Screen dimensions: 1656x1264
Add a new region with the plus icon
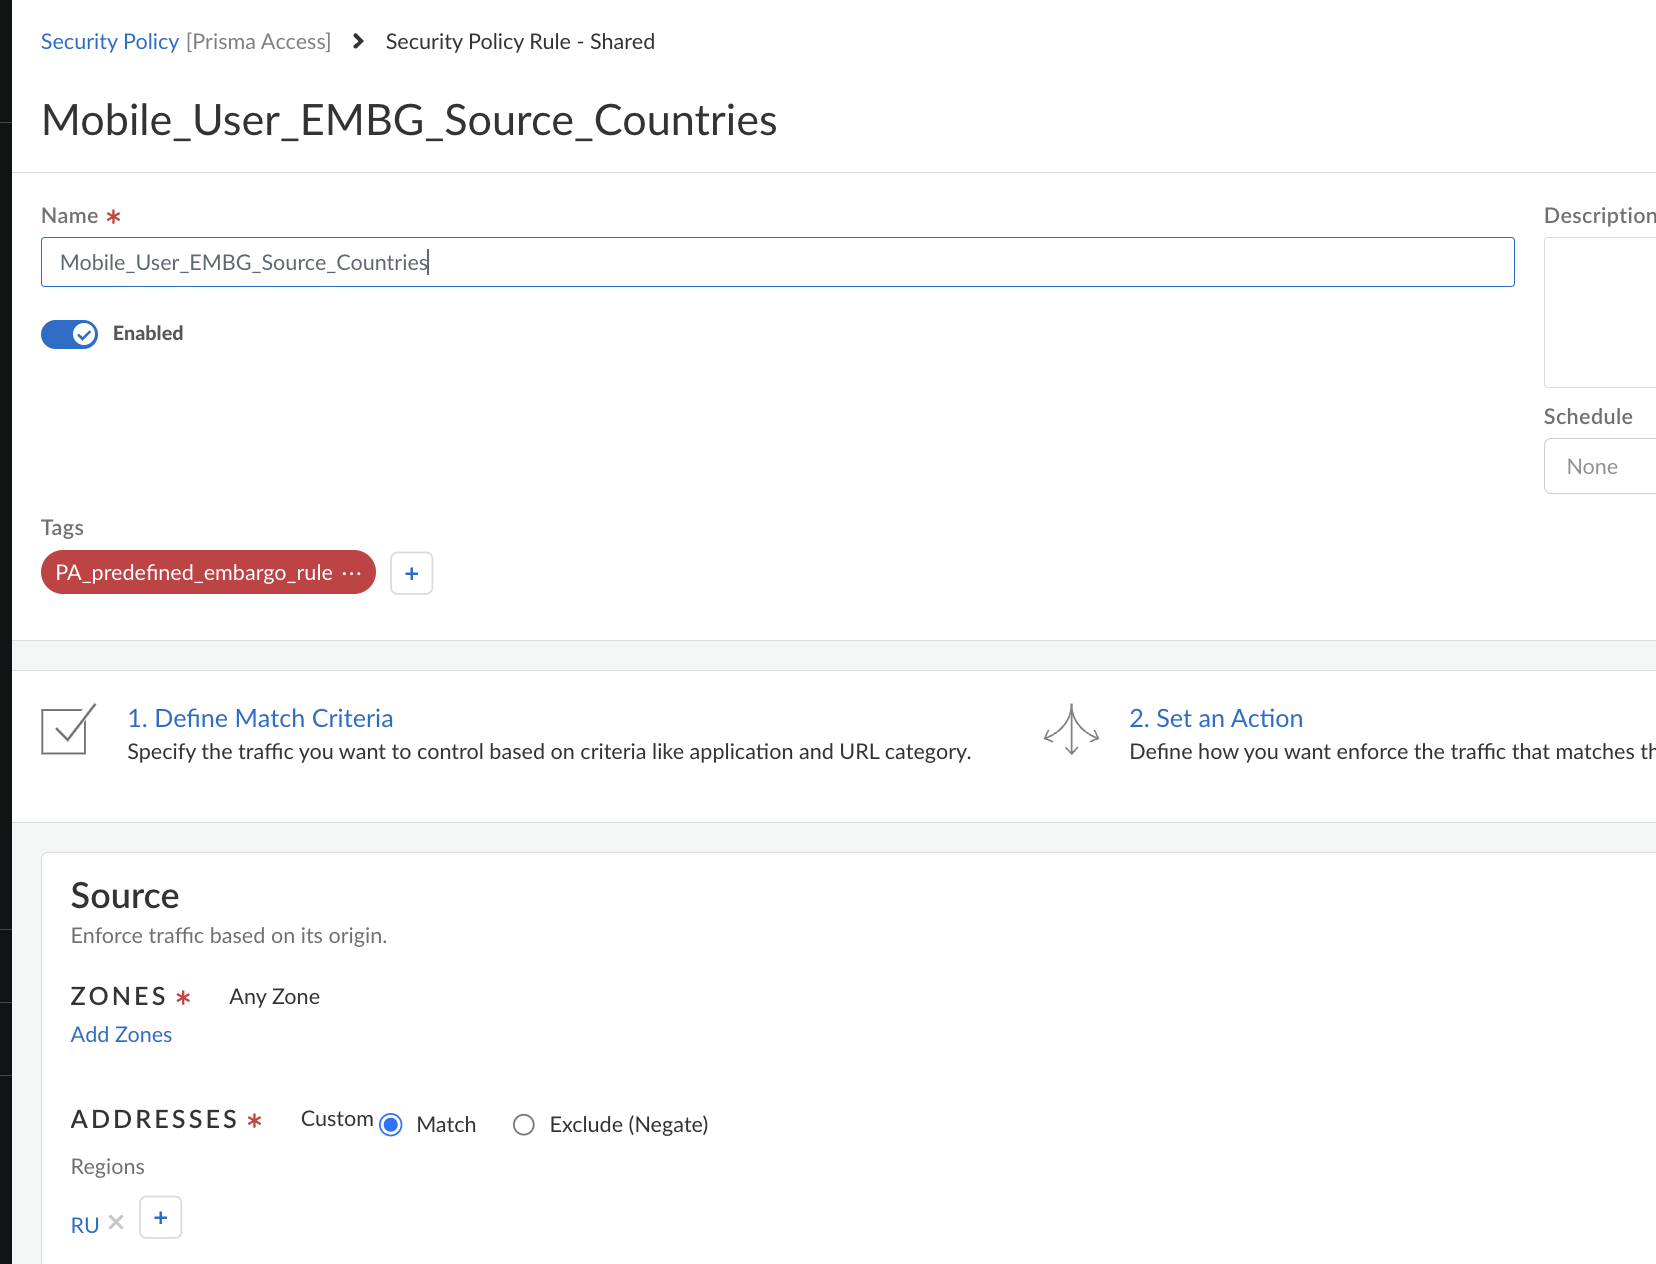pos(160,1217)
